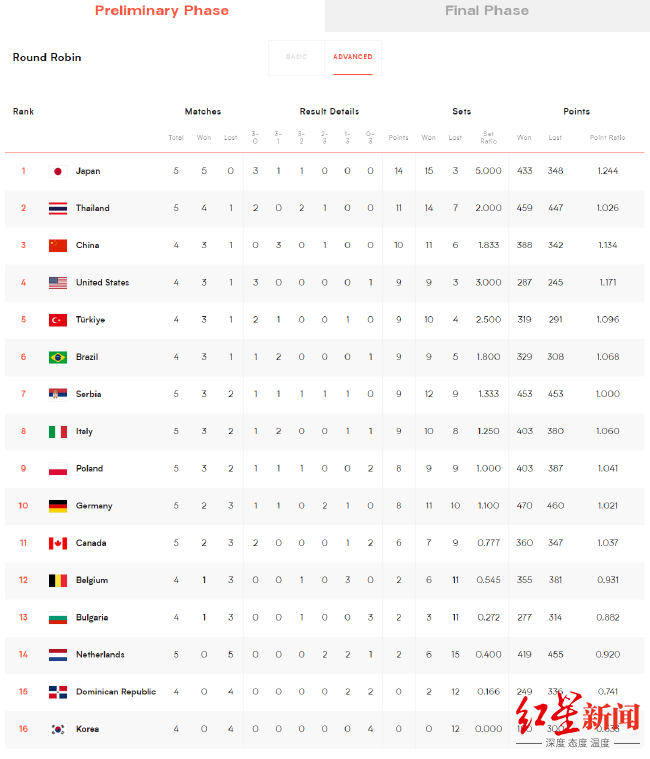Click the Canada flag icon

[x=58, y=543]
